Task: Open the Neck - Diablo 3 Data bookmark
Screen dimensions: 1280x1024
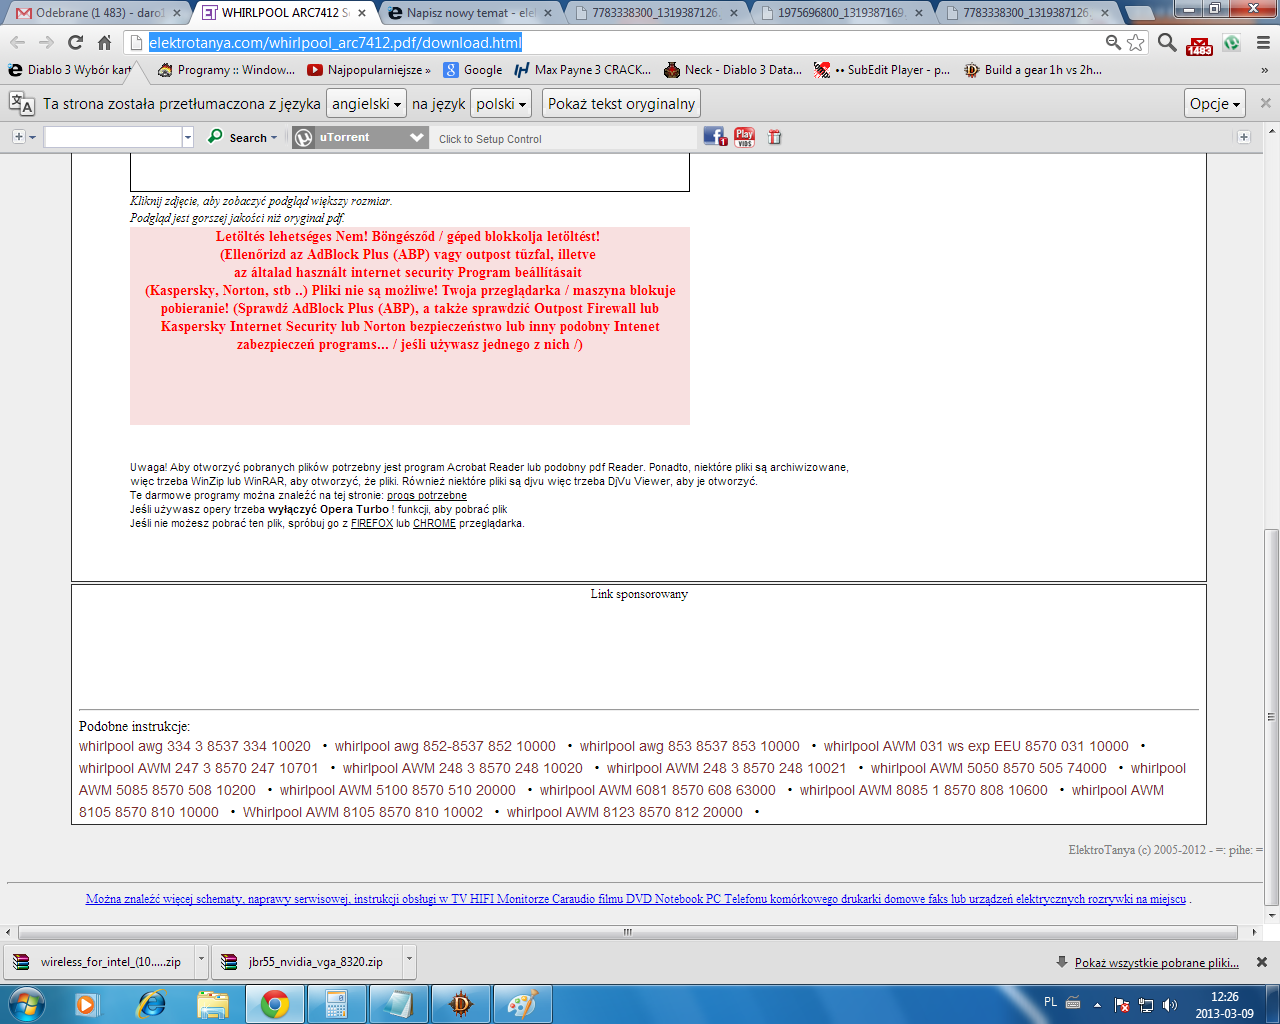Action: 732,70
